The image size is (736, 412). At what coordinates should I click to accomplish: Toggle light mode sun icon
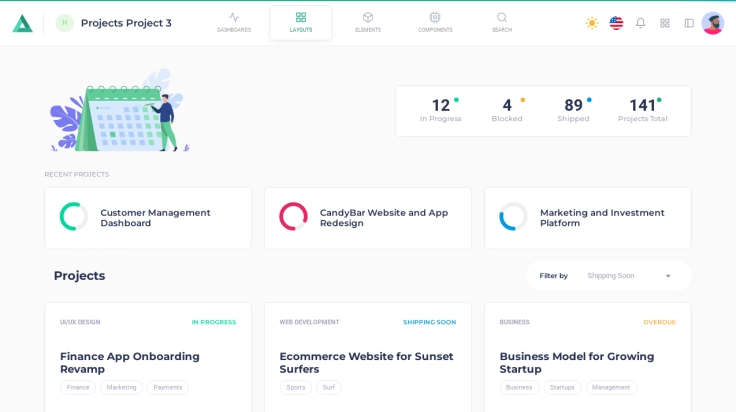pos(592,23)
